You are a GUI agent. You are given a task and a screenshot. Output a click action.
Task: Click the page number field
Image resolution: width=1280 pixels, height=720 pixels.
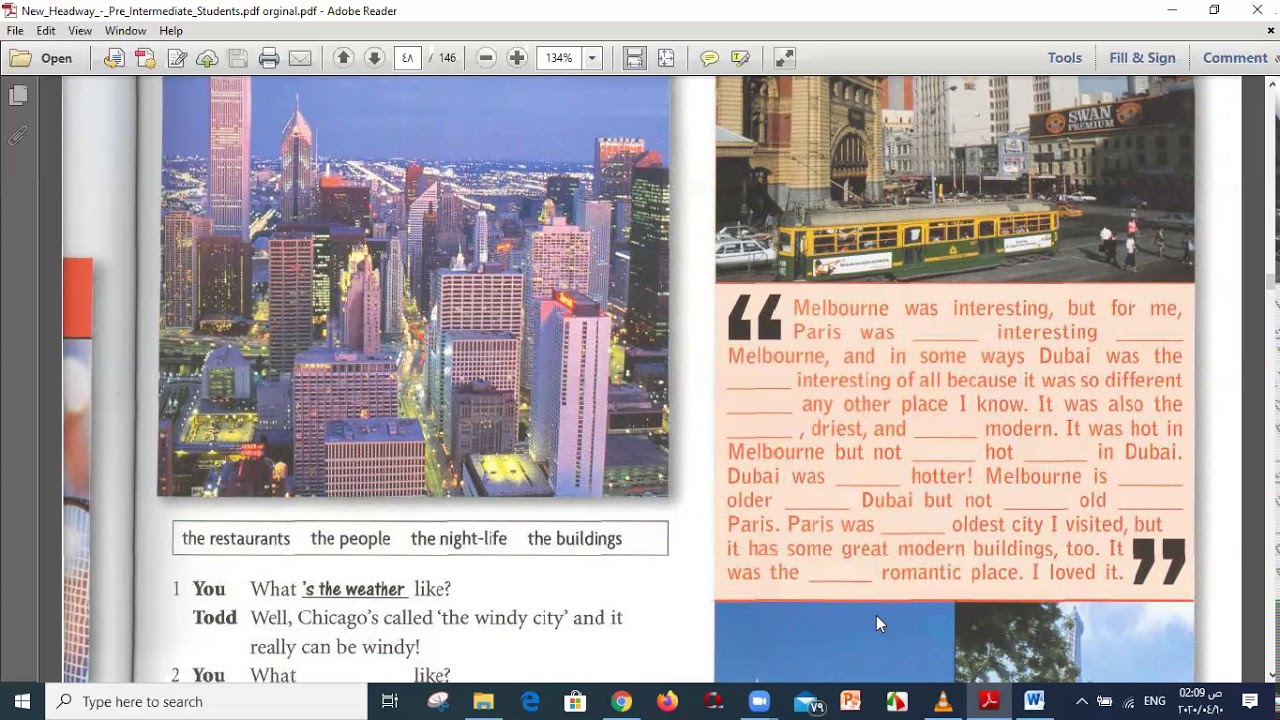point(408,58)
